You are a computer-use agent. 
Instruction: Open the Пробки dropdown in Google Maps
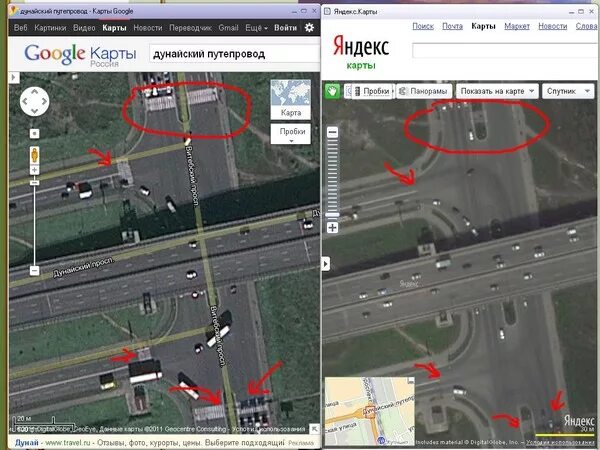[x=291, y=133]
